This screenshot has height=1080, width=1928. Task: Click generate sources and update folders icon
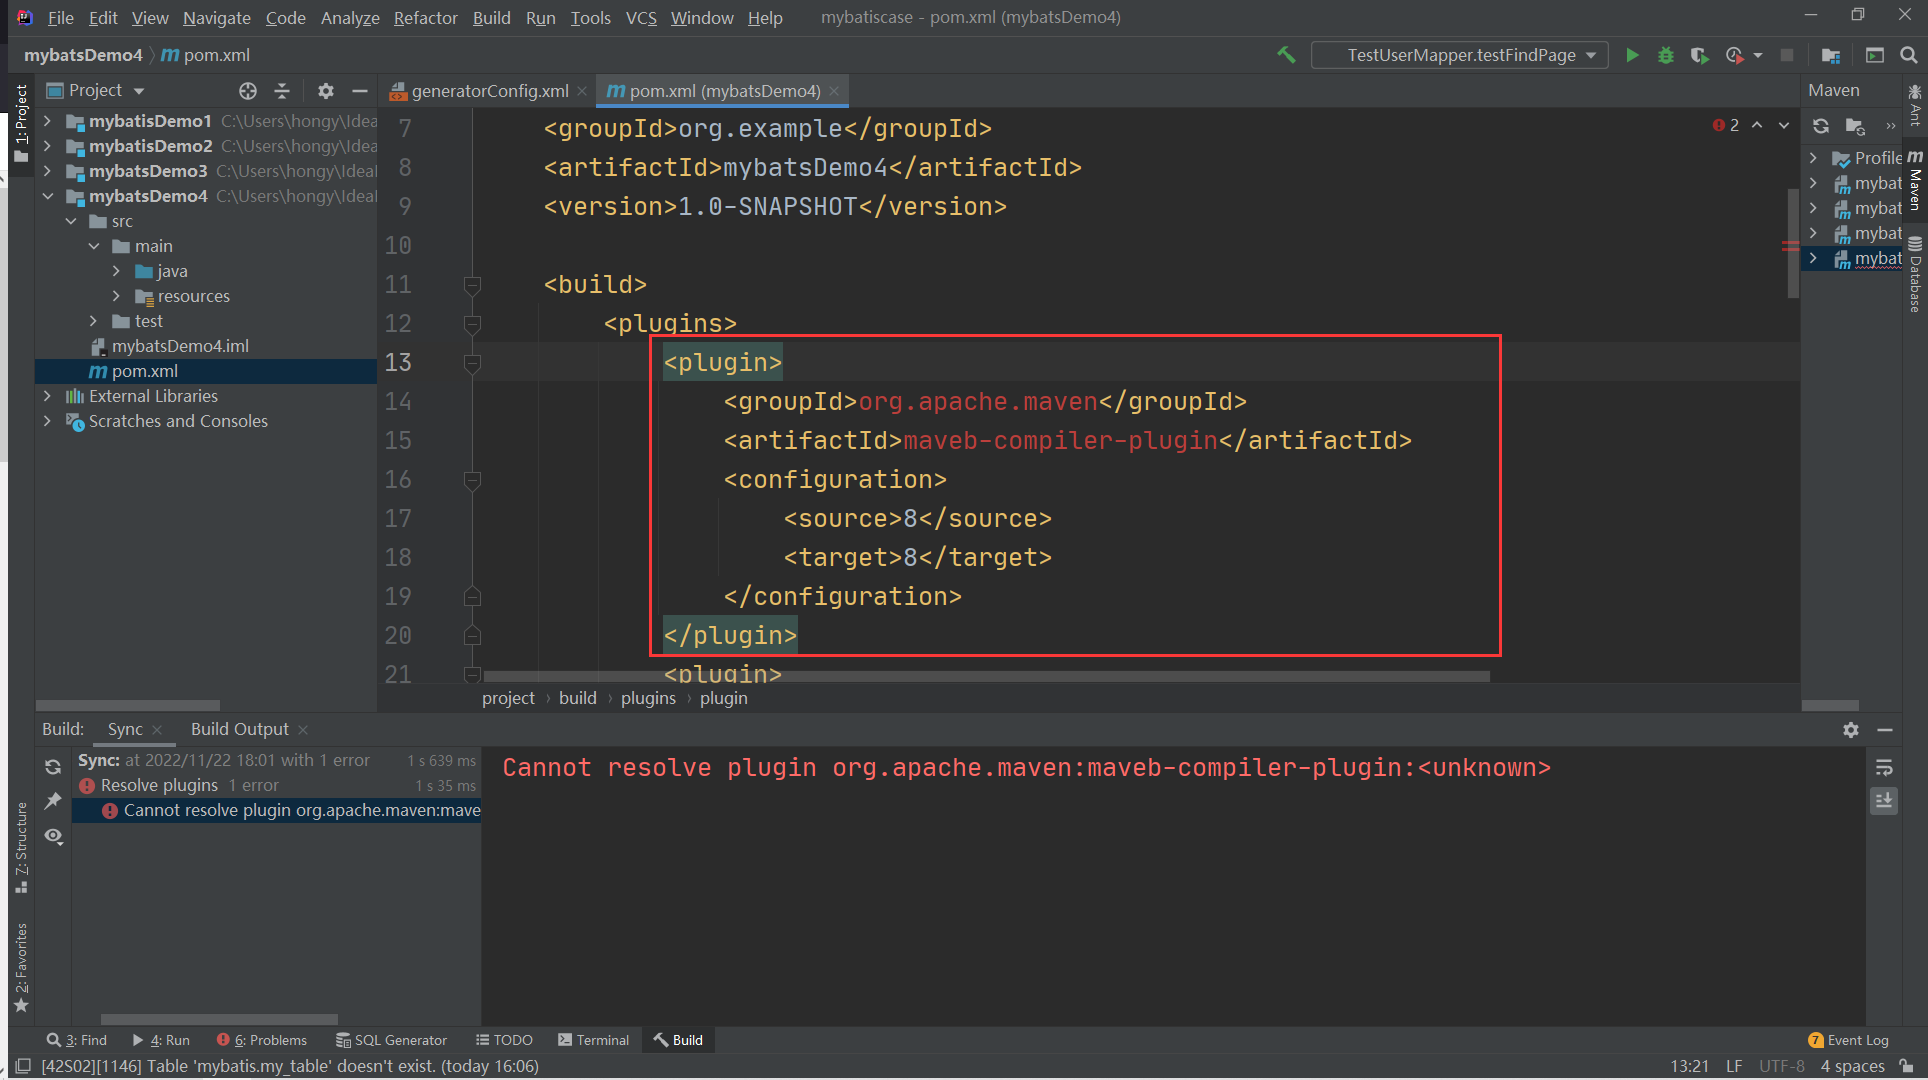[1855, 126]
